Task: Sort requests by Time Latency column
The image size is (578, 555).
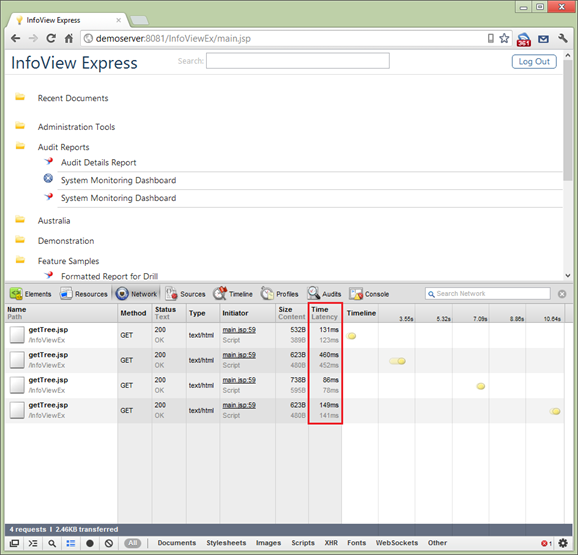Action: (x=325, y=313)
